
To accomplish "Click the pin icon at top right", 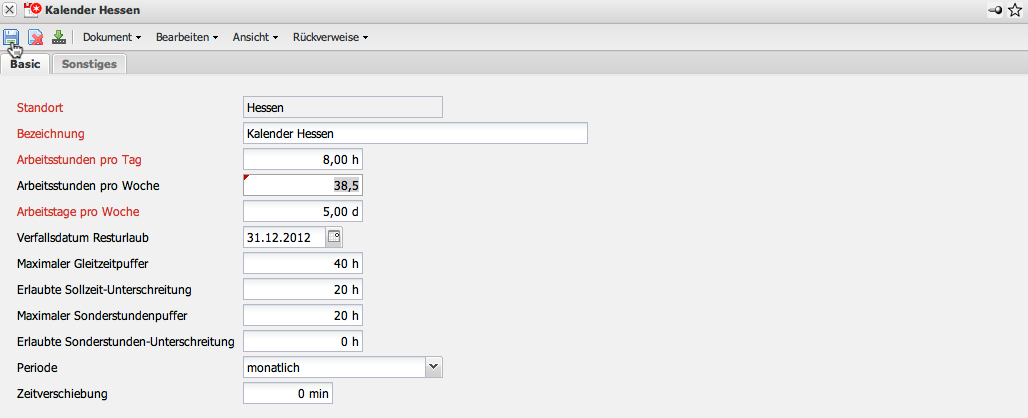I will point(995,9).
